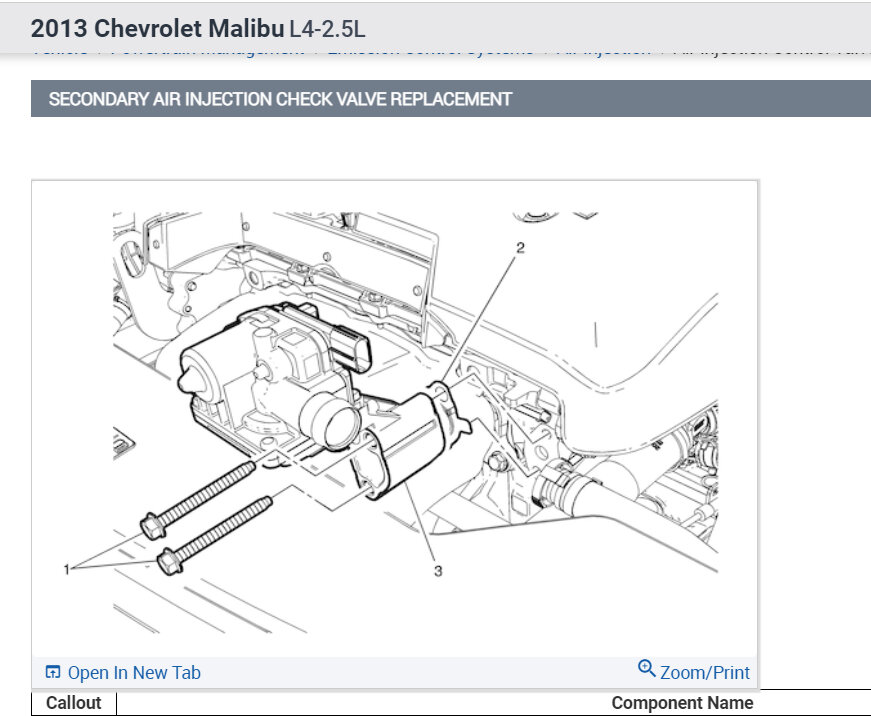The image size is (871, 716).
Task: Click callout number 2 in diagram
Action: 520,248
